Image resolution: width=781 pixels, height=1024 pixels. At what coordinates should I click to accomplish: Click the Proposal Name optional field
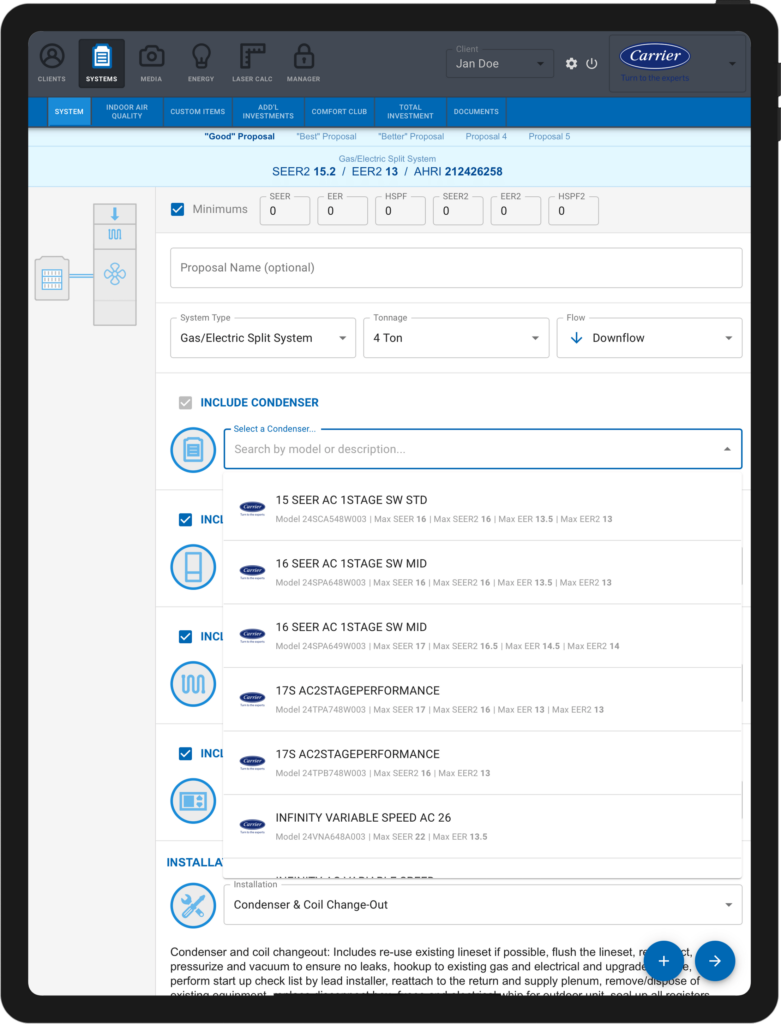pyautogui.click(x=456, y=268)
